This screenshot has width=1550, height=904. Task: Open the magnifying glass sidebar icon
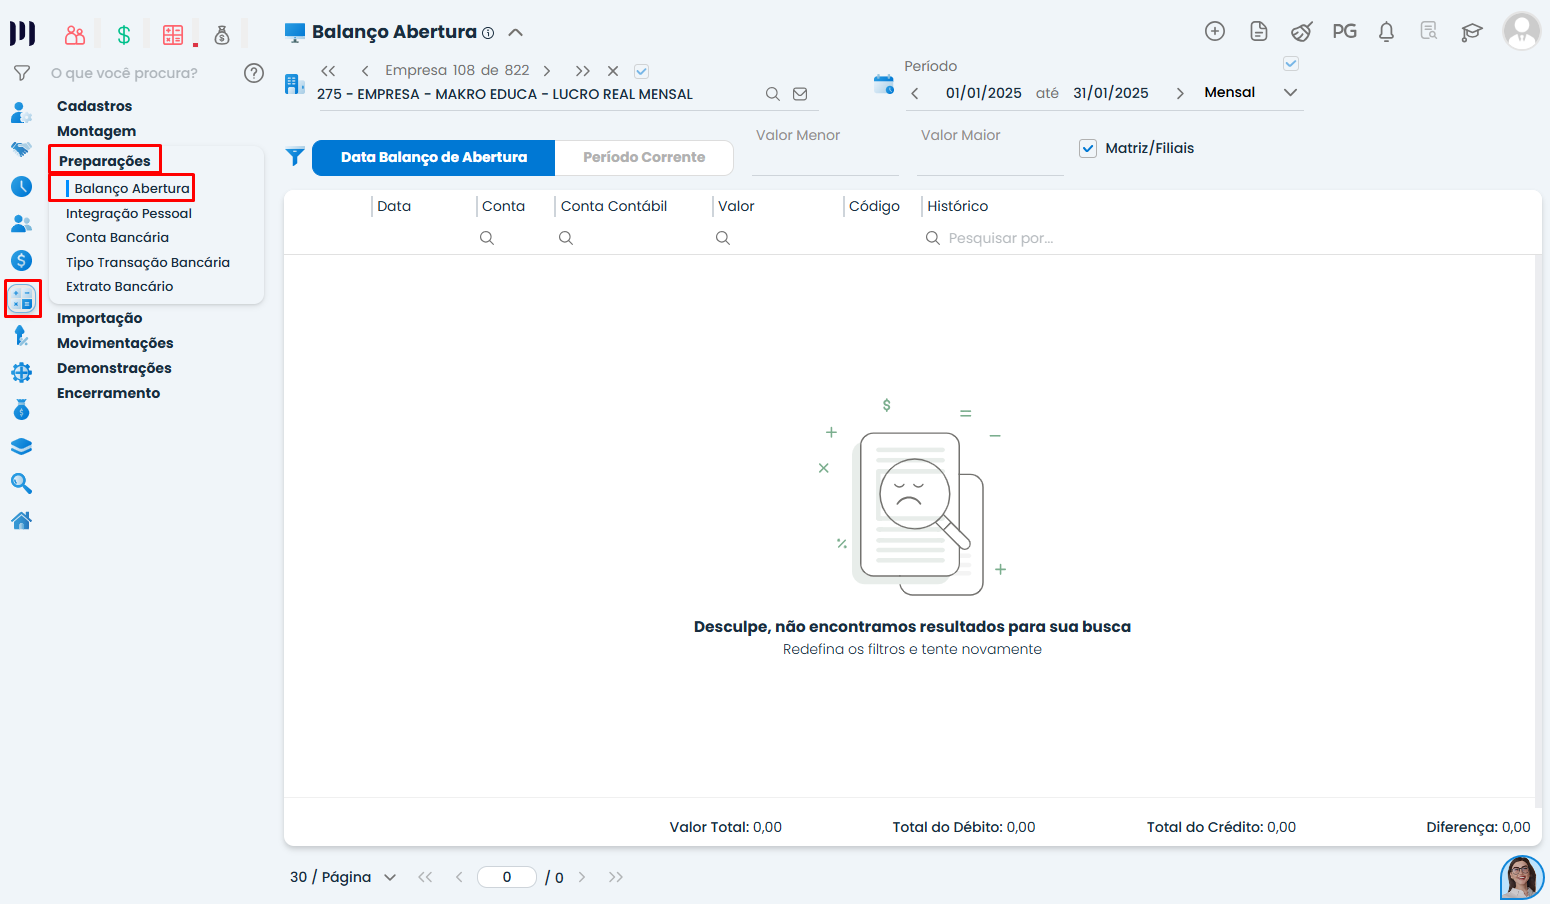(21, 484)
